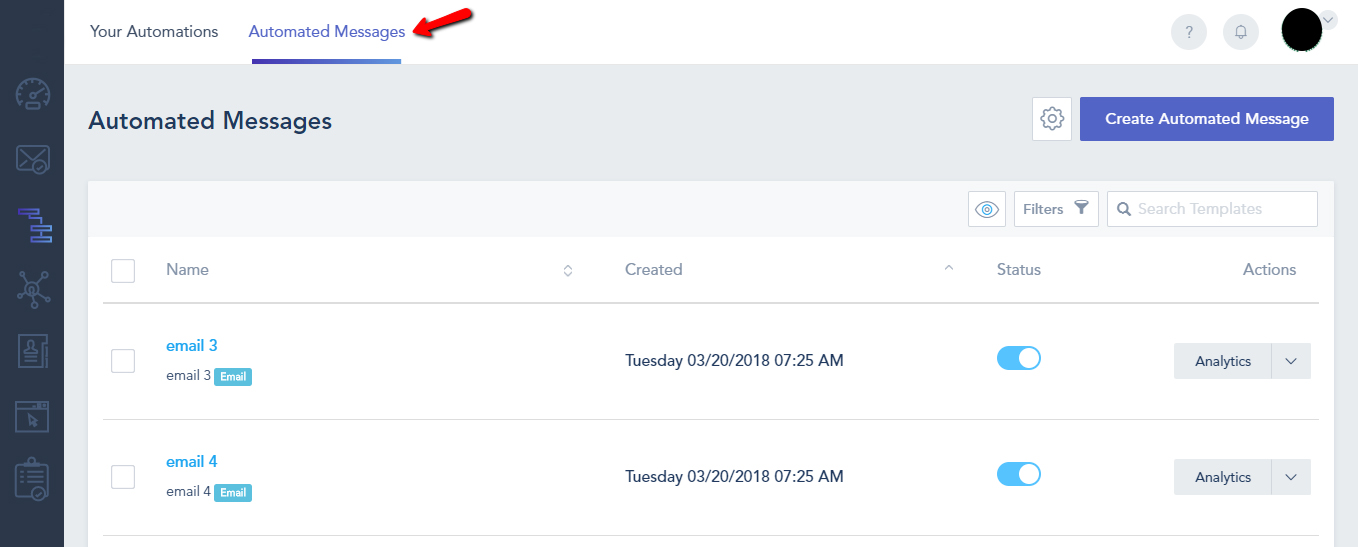Check the select-all checkbox in header
Screen dimensions: 1358x547
click(123, 270)
